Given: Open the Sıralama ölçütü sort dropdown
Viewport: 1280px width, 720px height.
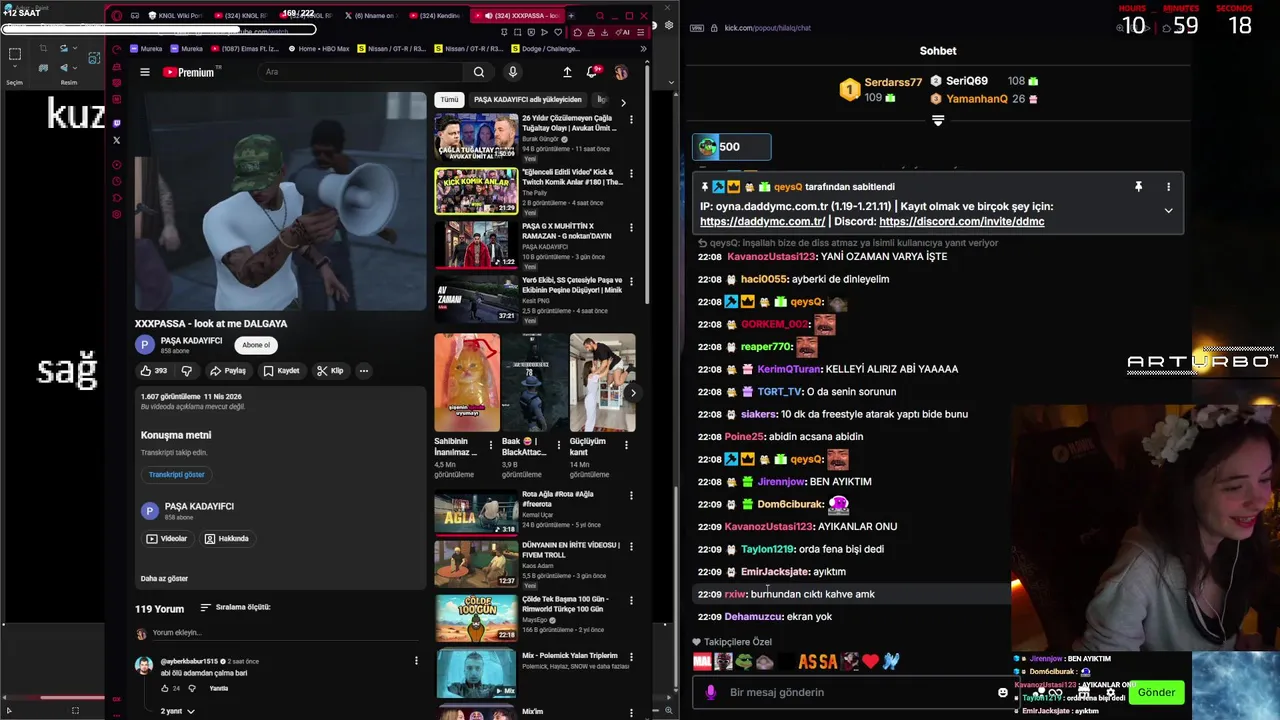Looking at the screenshot, I should click(235, 607).
